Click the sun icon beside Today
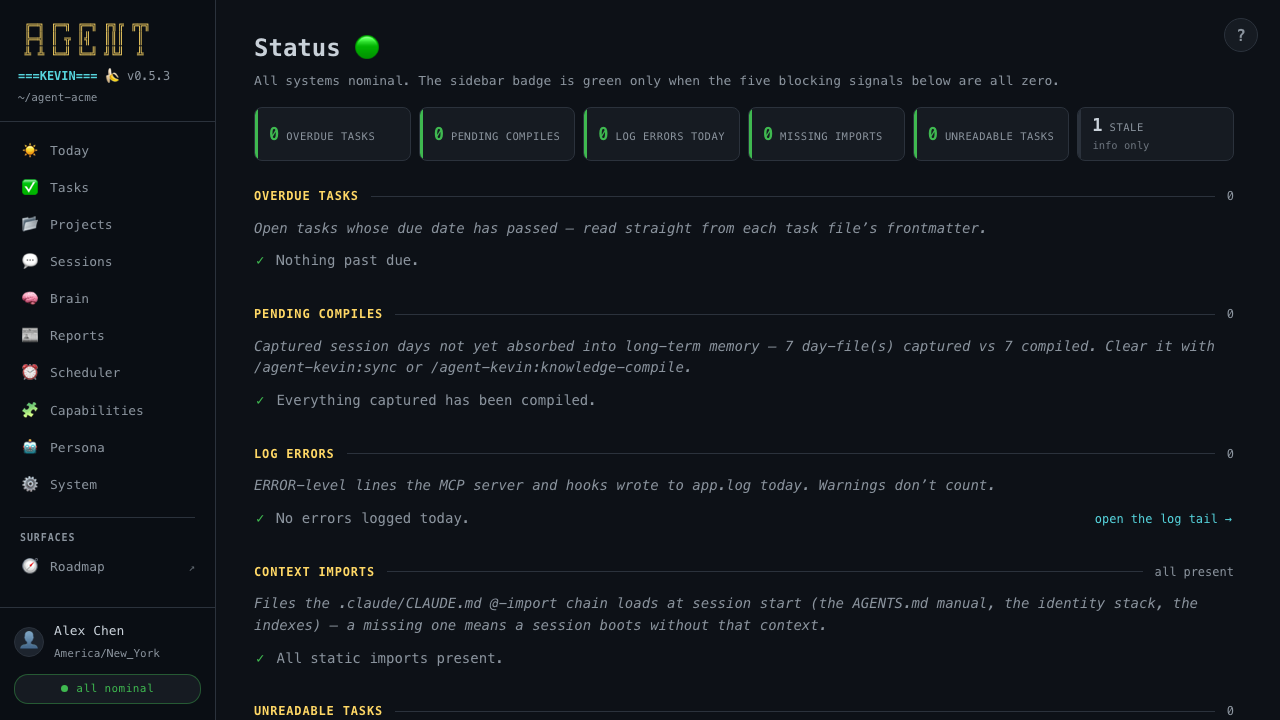 tap(30, 150)
